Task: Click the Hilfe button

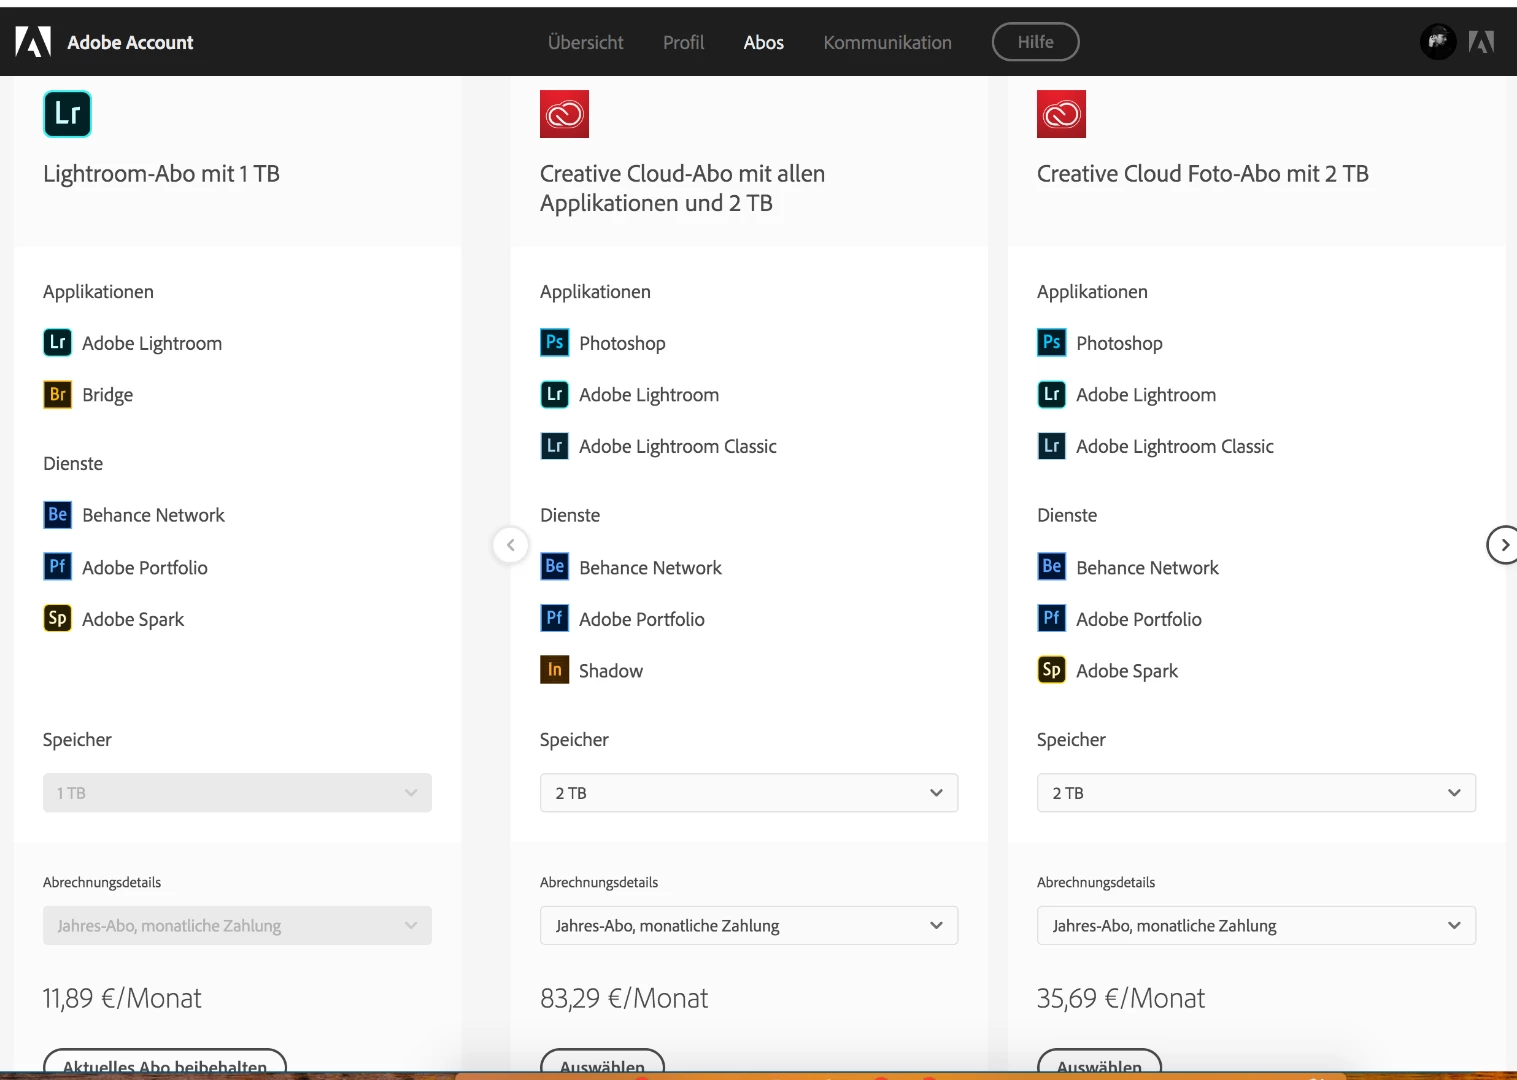Action: click(x=1035, y=42)
